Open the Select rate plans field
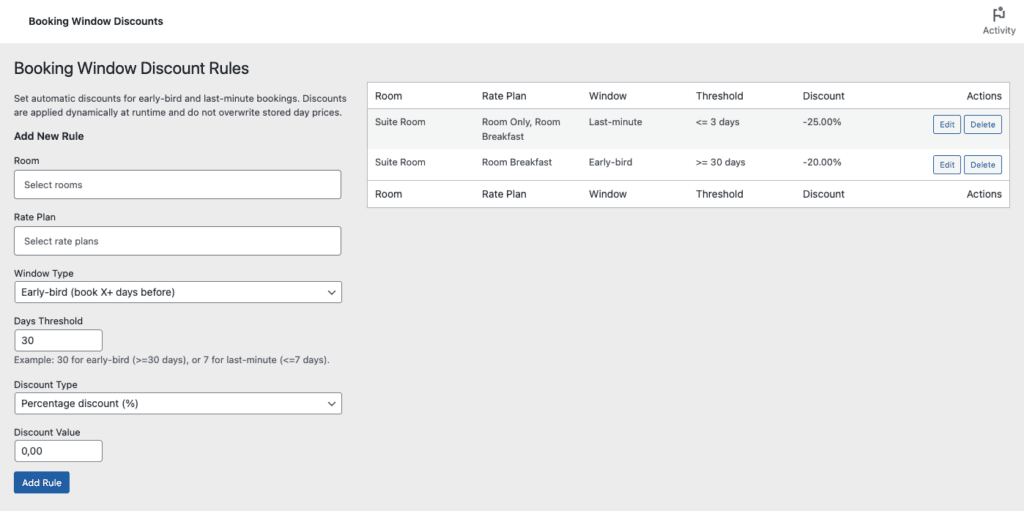Screen dimensions: 1024x511 [x=177, y=241]
